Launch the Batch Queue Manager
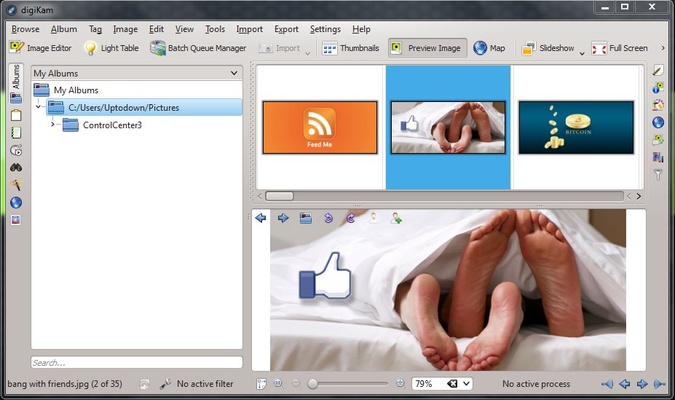 point(198,48)
